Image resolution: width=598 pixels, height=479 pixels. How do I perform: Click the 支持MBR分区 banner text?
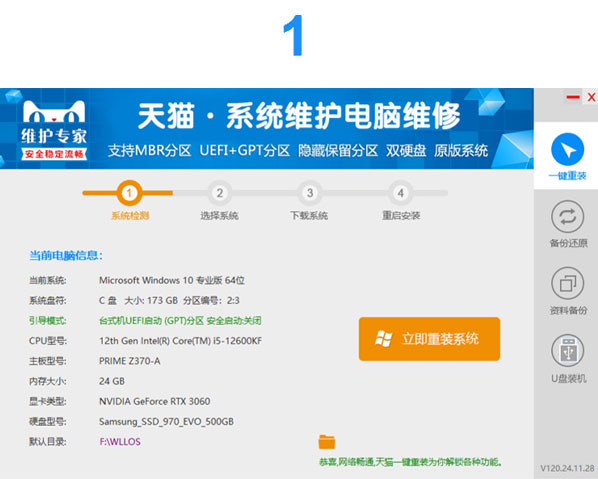point(149,151)
